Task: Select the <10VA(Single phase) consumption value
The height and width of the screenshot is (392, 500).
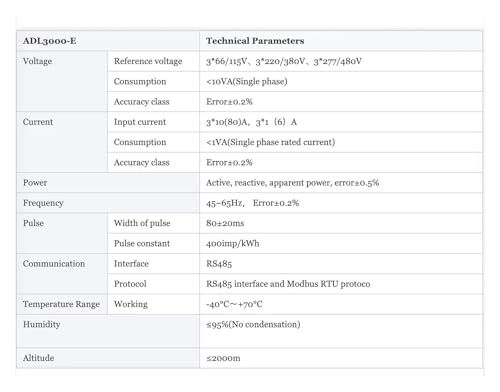Action: (247, 82)
